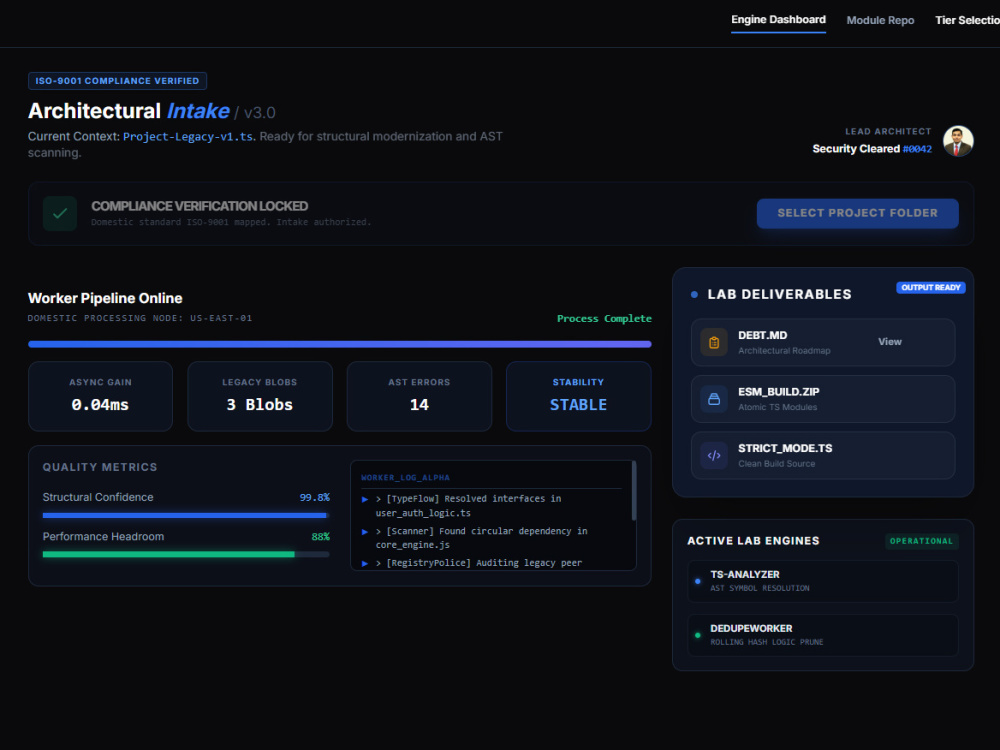Screen dimensions: 1000x750
Task: Click the 99.8% structural confidence value
Action: click(314, 497)
